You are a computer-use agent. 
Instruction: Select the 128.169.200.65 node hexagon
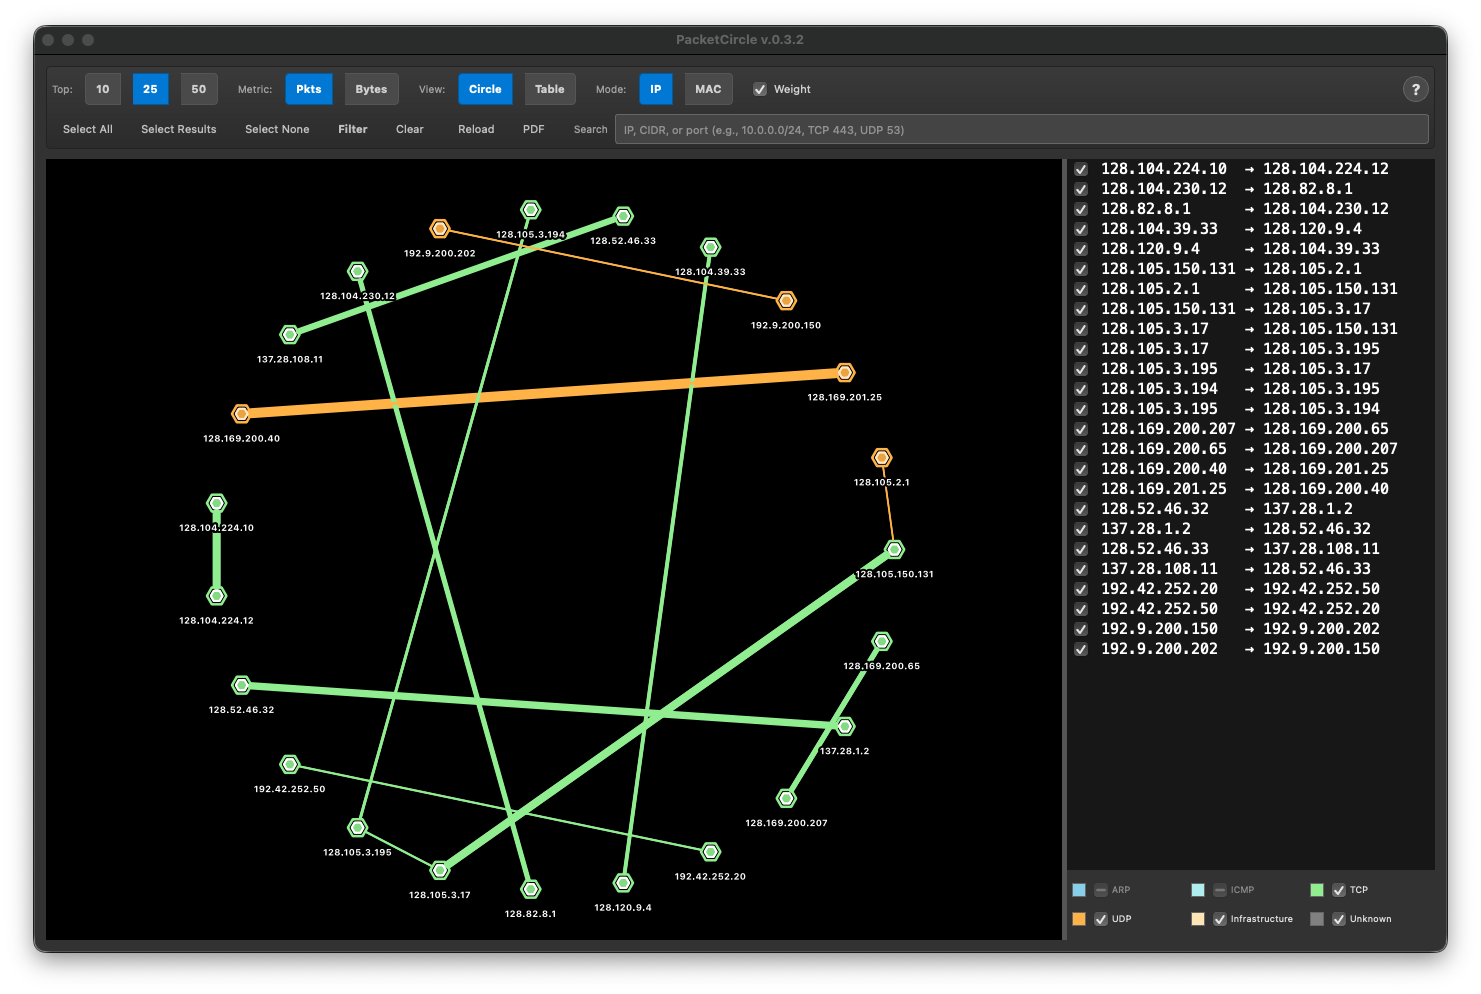click(x=881, y=641)
